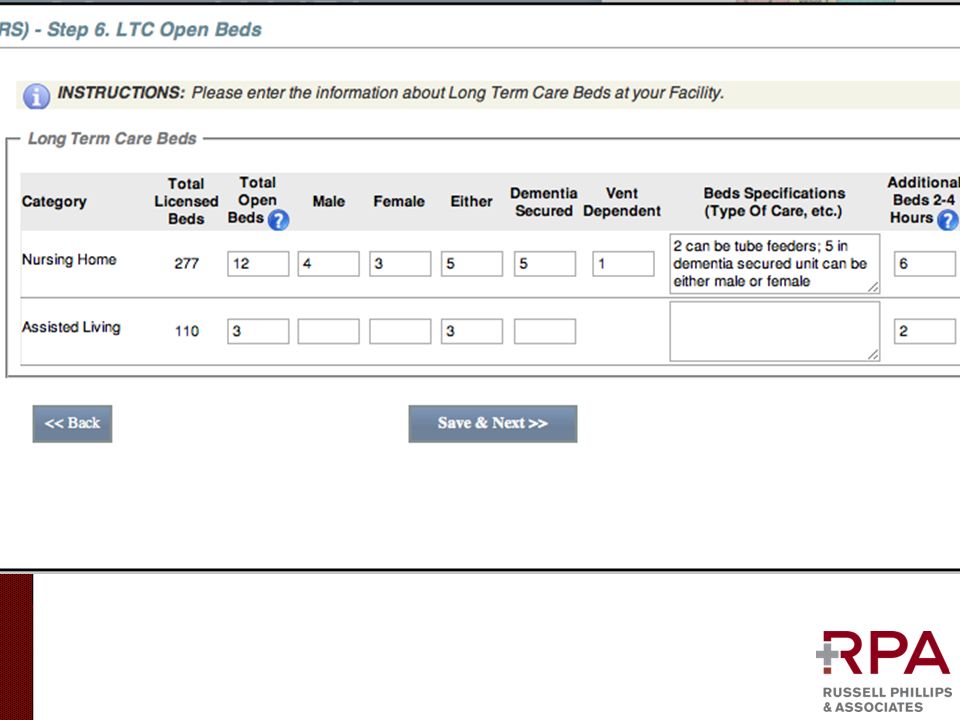Select Assisted Living Total Open Beds field
The image size is (960, 720).
258,331
